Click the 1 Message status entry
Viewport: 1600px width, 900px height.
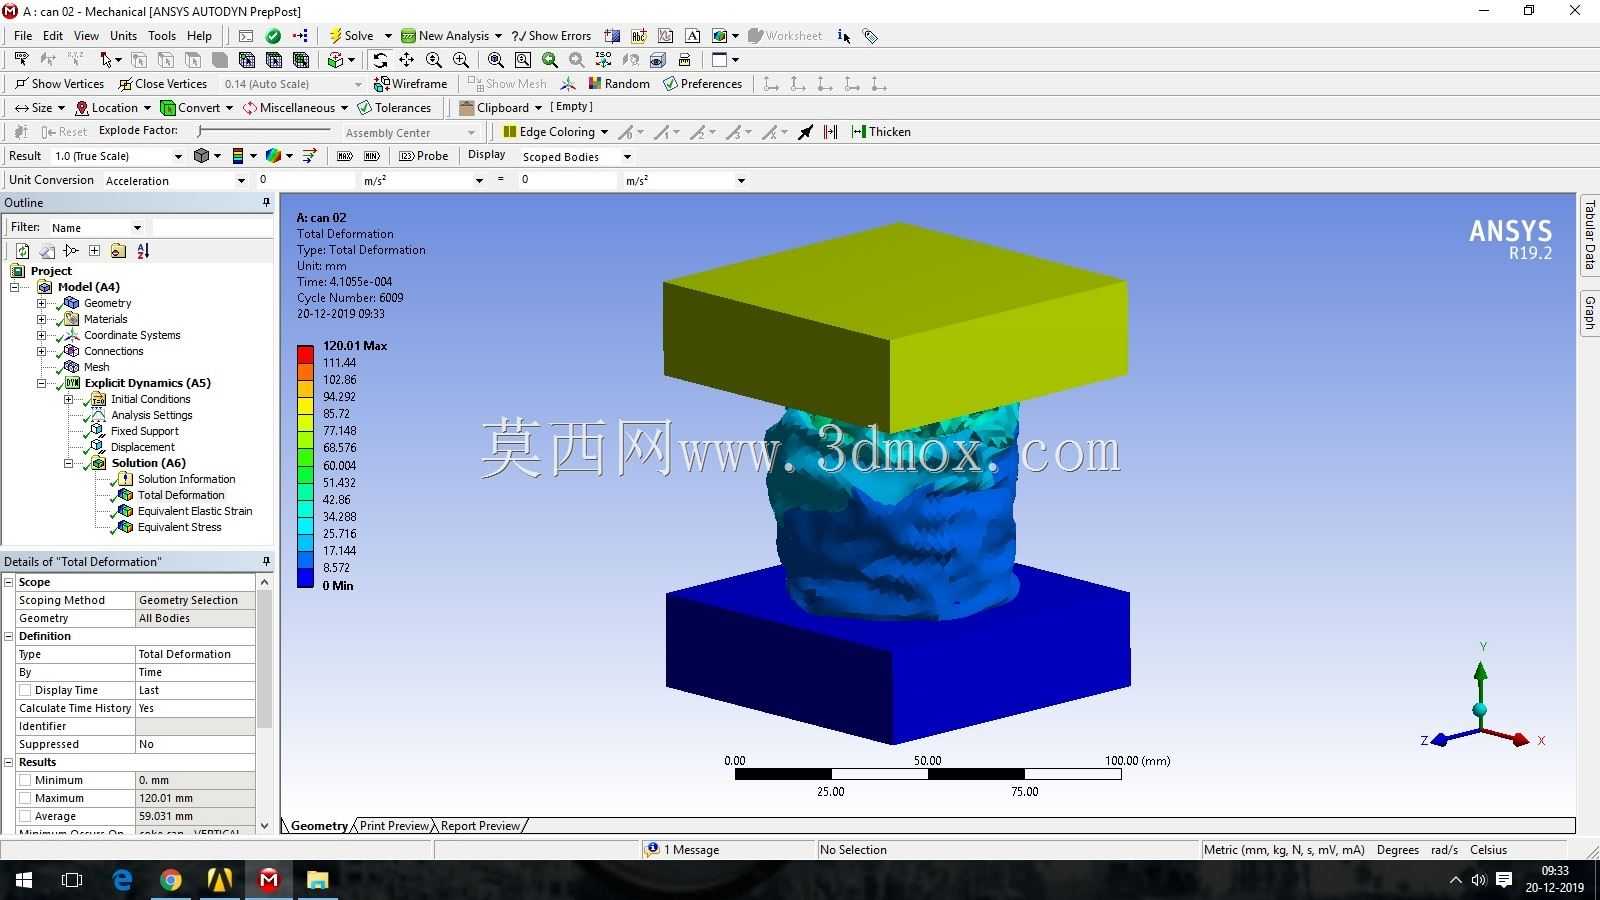684,850
